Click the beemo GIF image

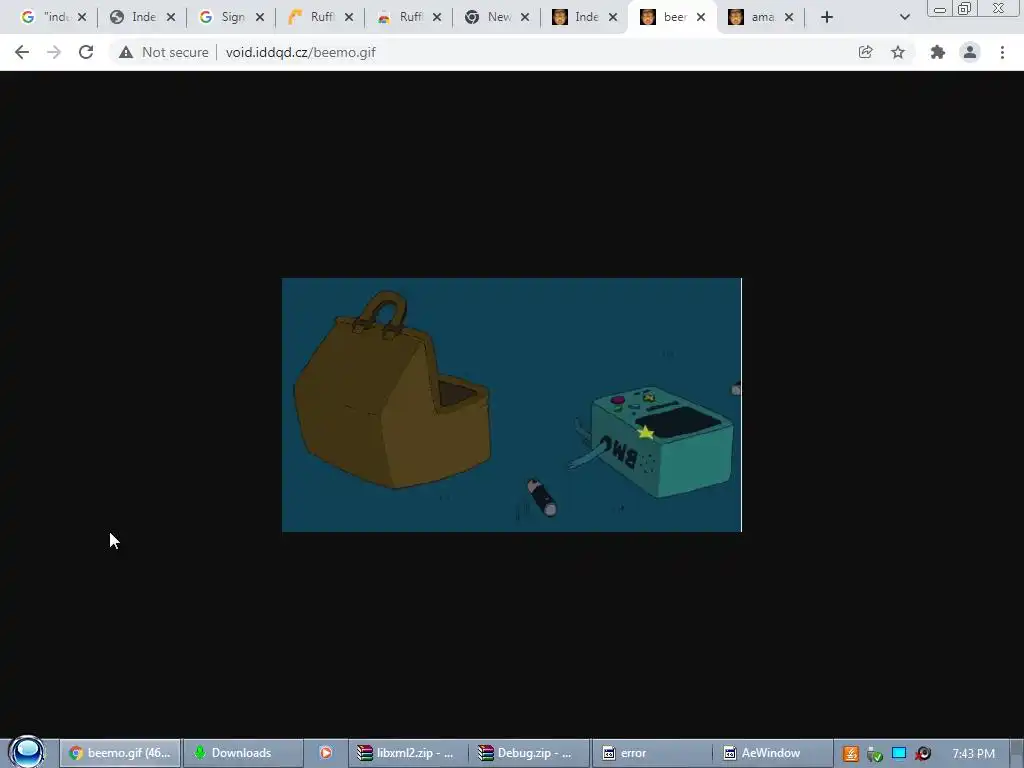click(511, 405)
